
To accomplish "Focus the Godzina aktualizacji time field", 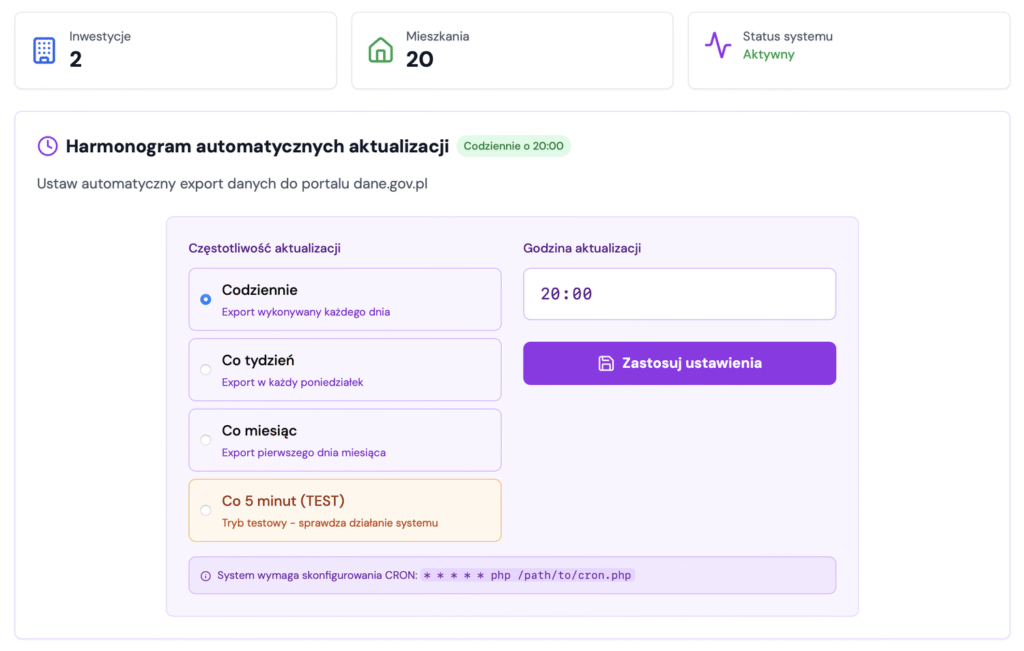I will click(x=679, y=294).
